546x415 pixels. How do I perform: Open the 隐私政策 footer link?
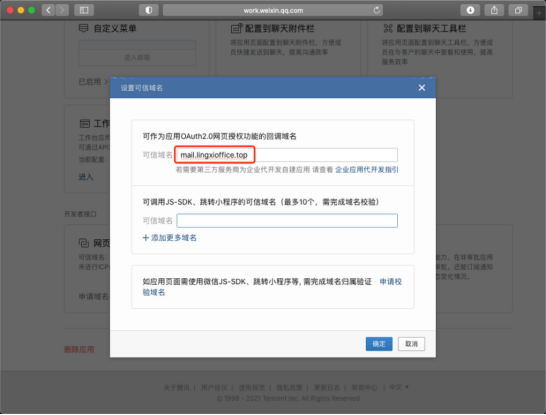(289, 387)
